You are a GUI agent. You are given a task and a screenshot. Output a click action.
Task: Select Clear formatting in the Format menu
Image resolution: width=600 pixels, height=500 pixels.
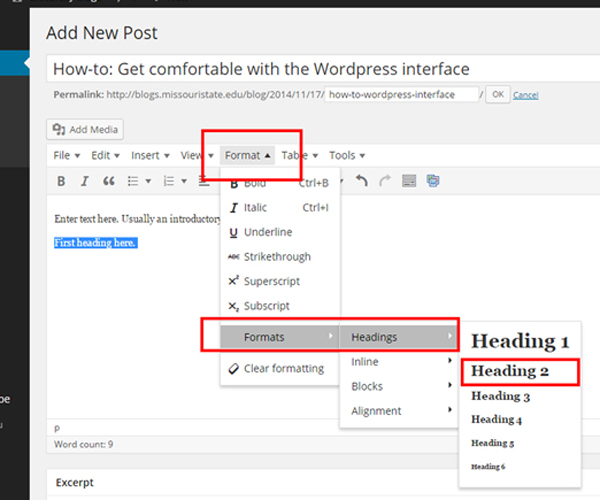click(x=284, y=368)
